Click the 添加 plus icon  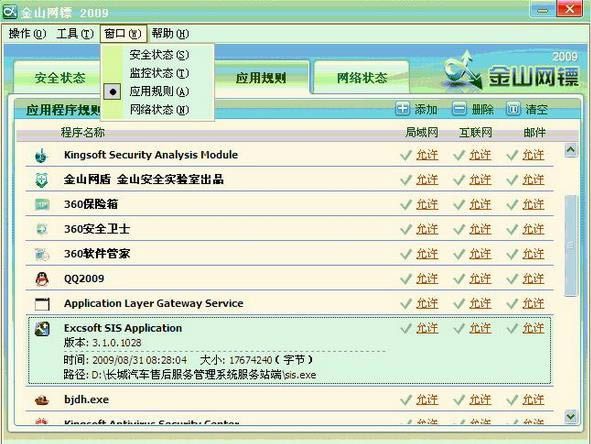[402, 109]
